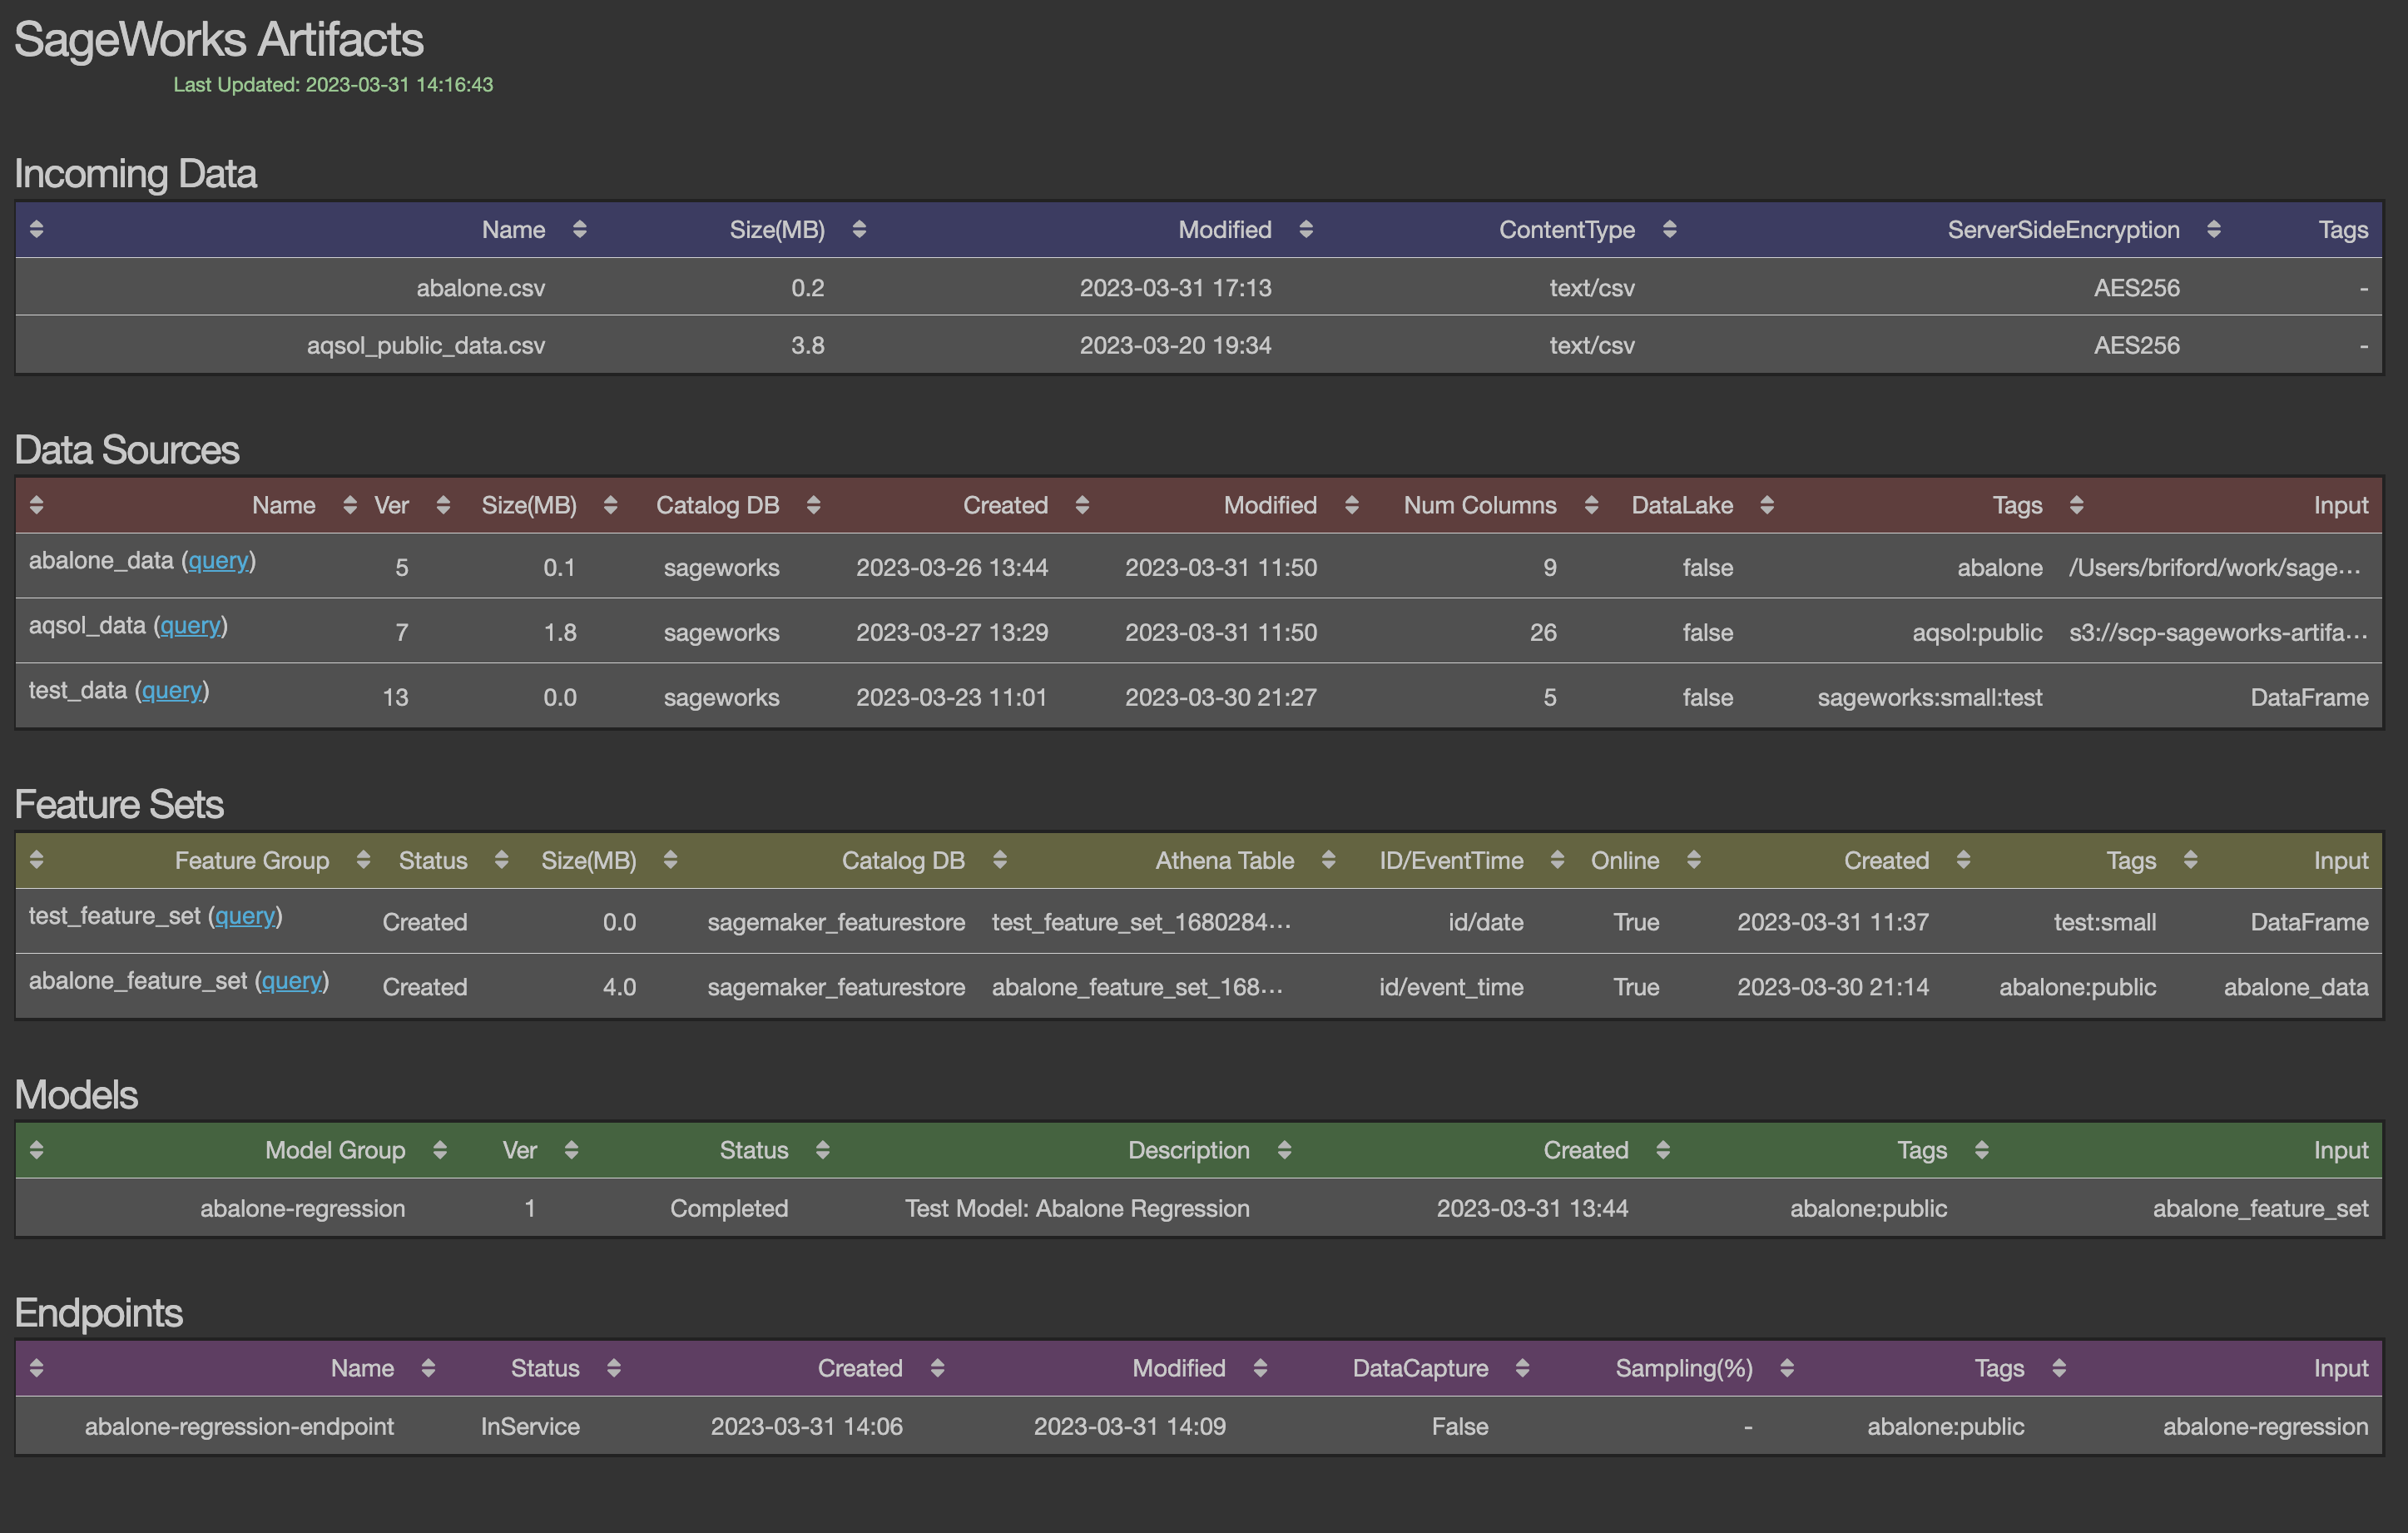The image size is (2408, 1533).
Task: Click the Last Updated timestamp text
Action: (x=333, y=85)
